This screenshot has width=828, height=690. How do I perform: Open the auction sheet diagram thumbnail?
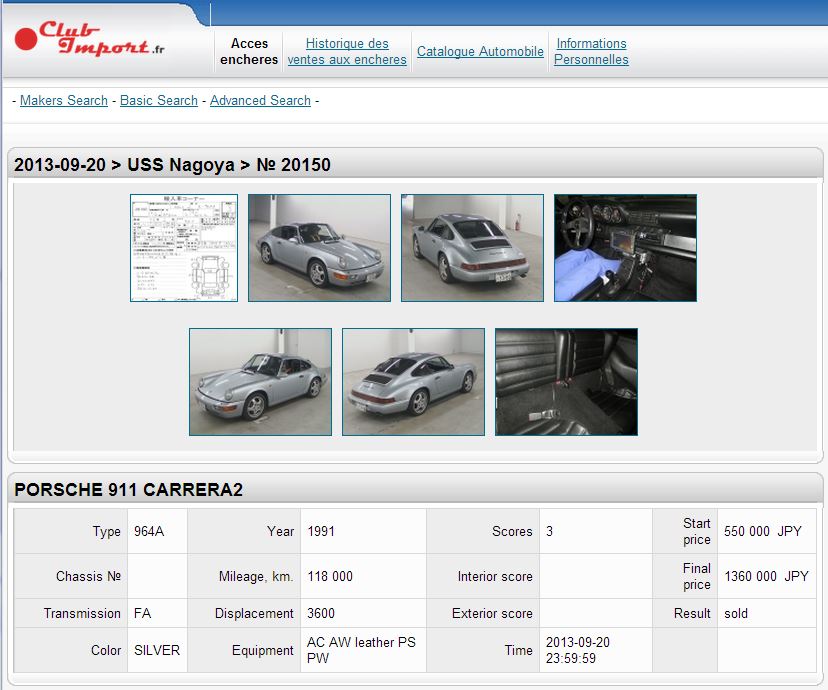click(x=184, y=248)
